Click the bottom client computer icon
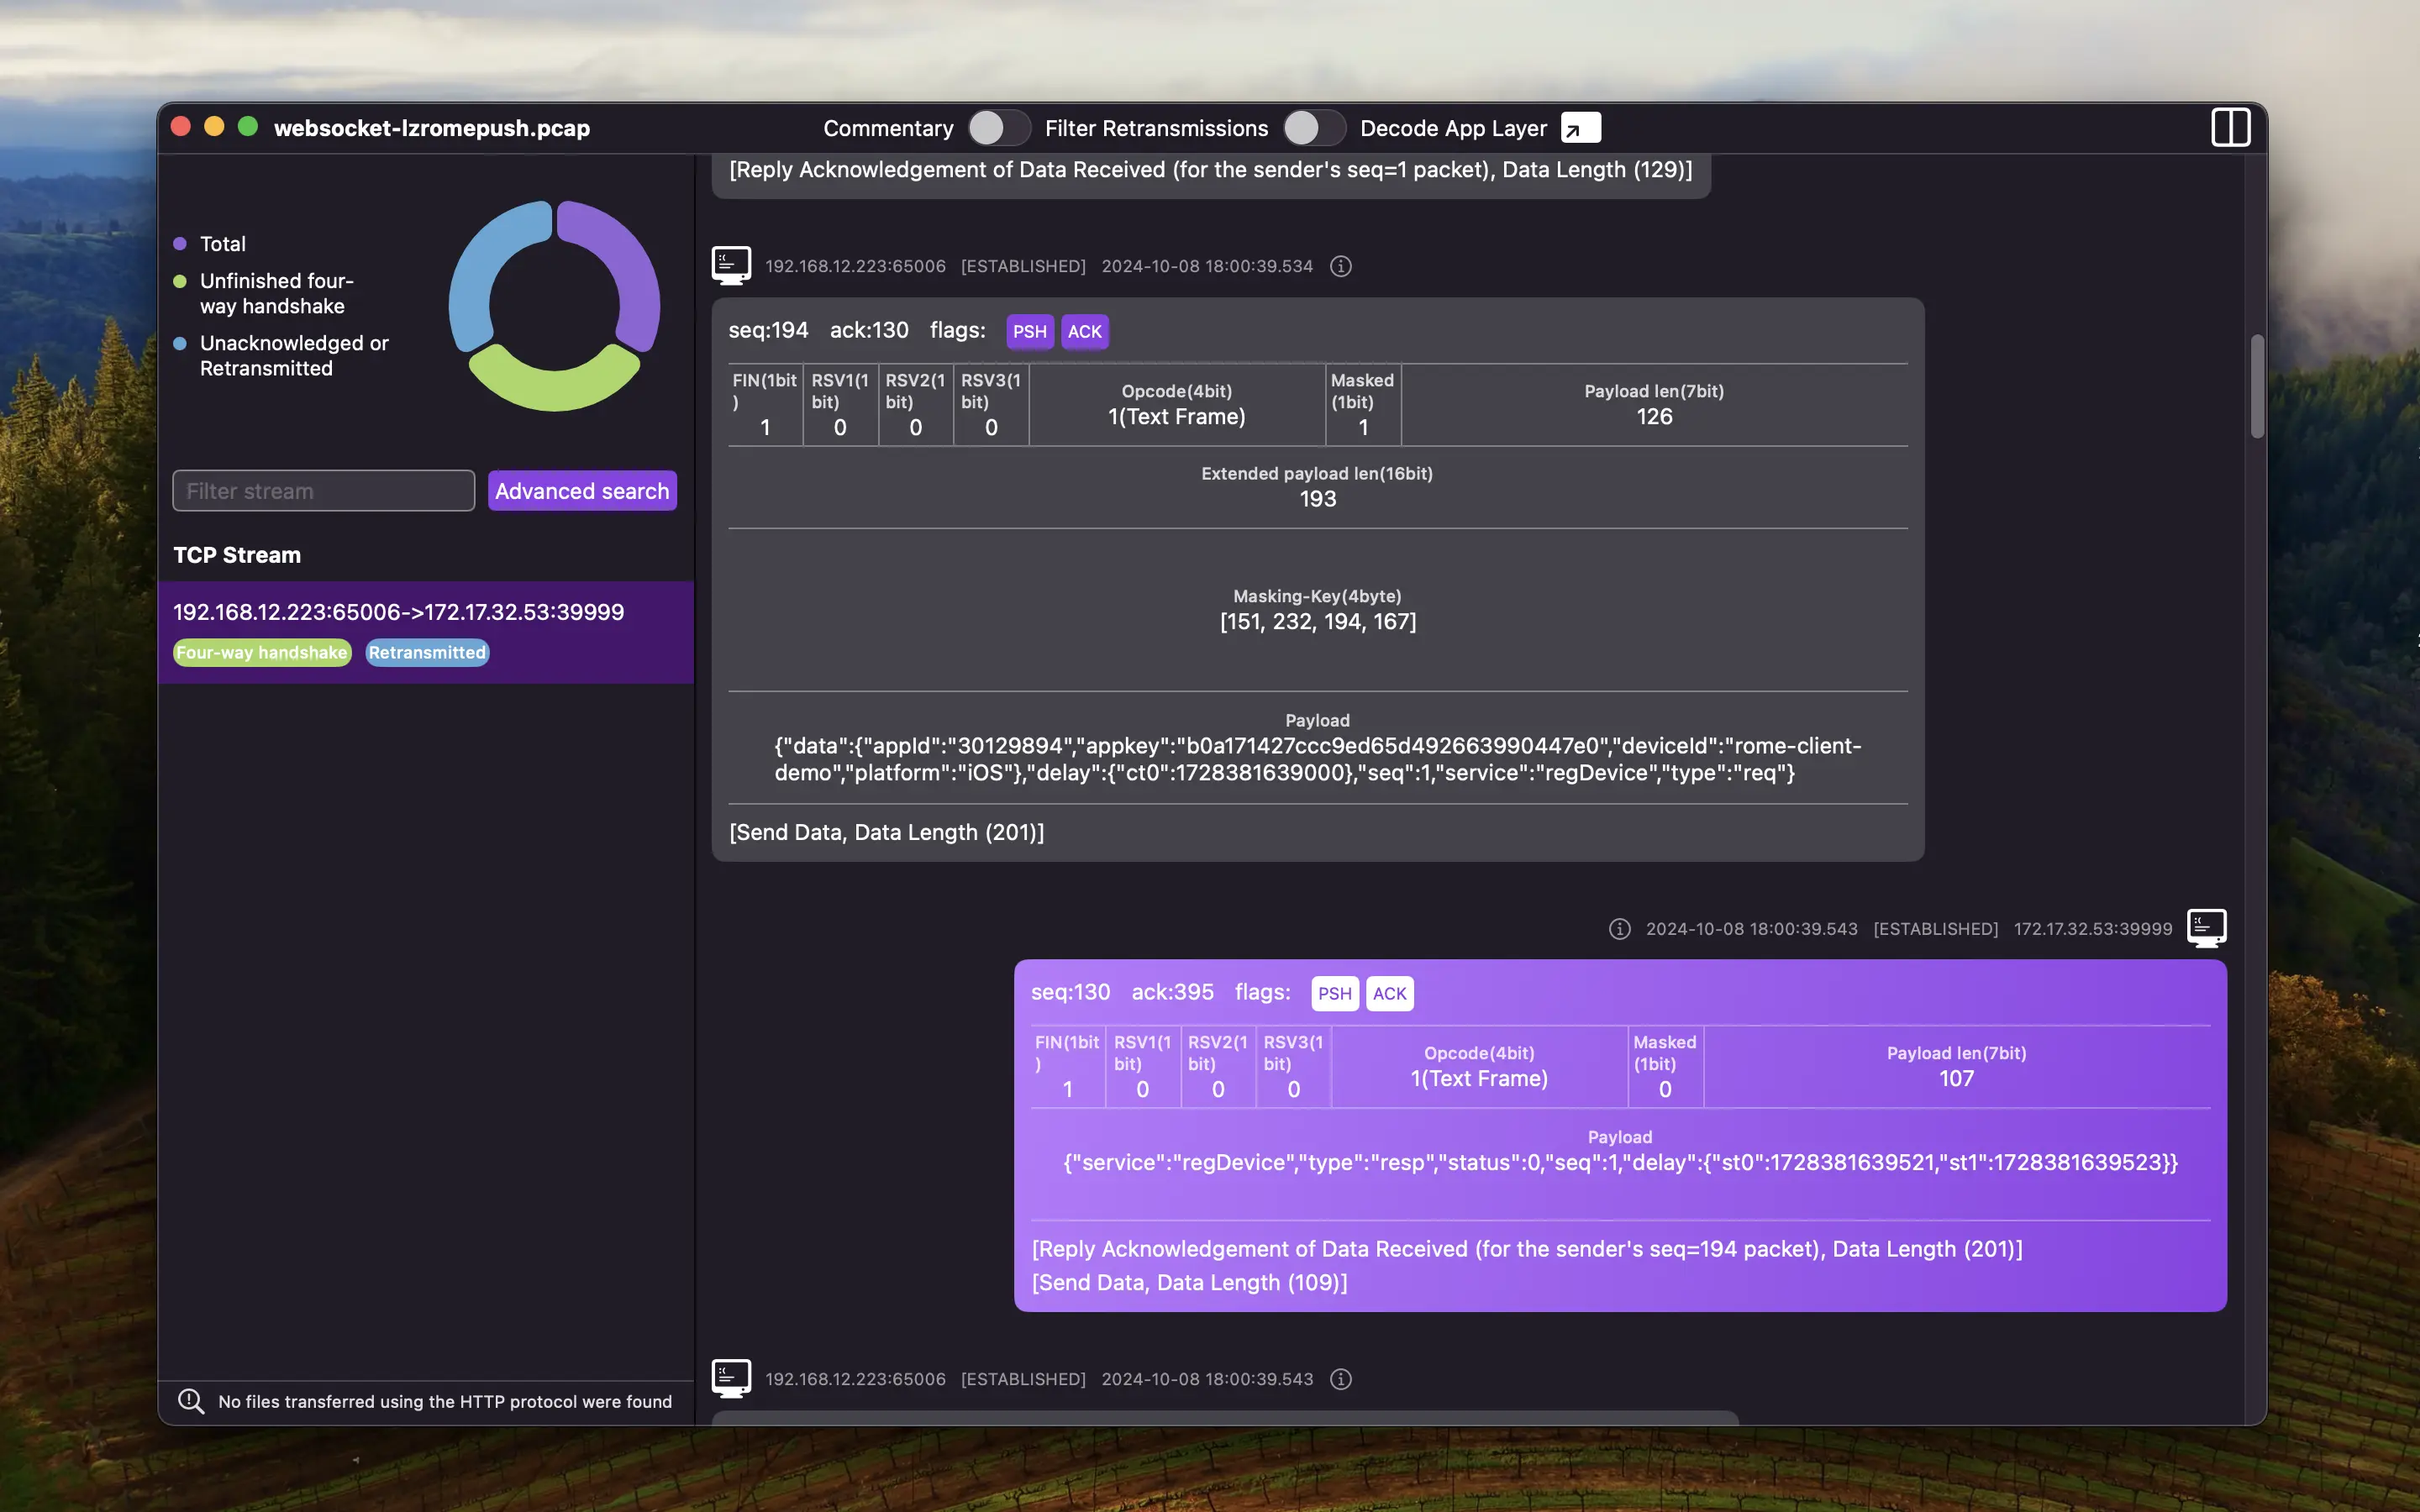Viewport: 2420px width, 1512px height. (x=731, y=1379)
